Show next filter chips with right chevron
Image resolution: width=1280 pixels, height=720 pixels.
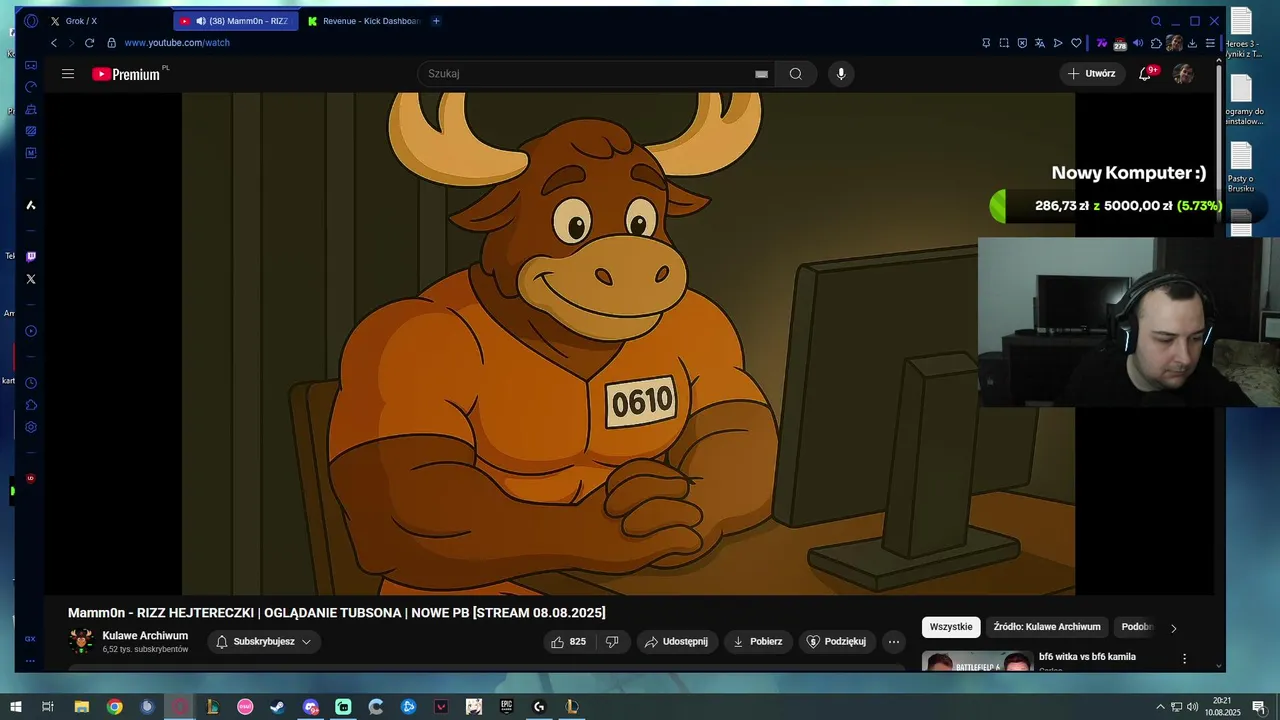(x=1174, y=628)
